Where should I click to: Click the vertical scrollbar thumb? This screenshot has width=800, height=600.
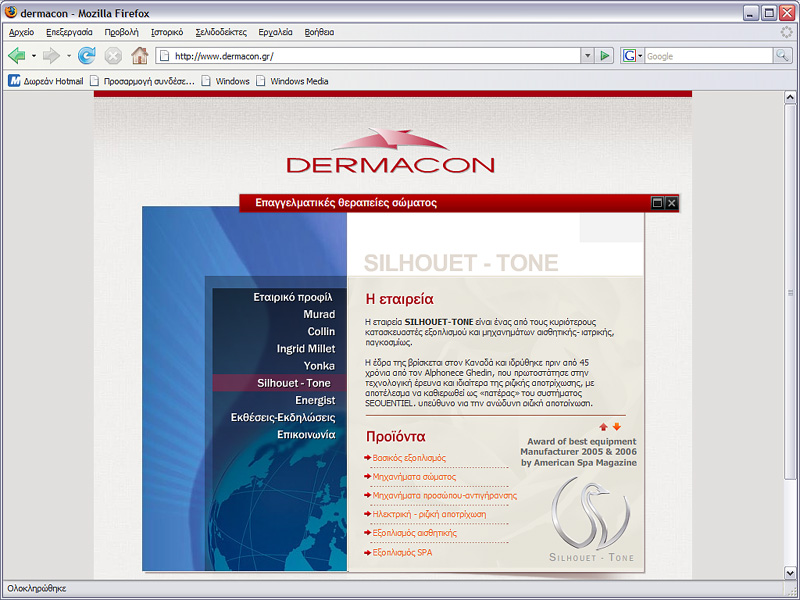[x=790, y=292]
